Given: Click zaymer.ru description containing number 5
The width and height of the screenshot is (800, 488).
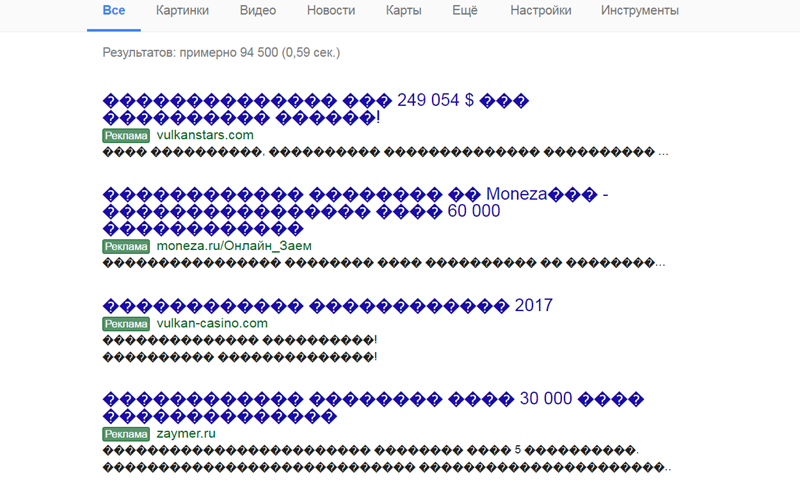Looking at the screenshot, I should [386, 458].
